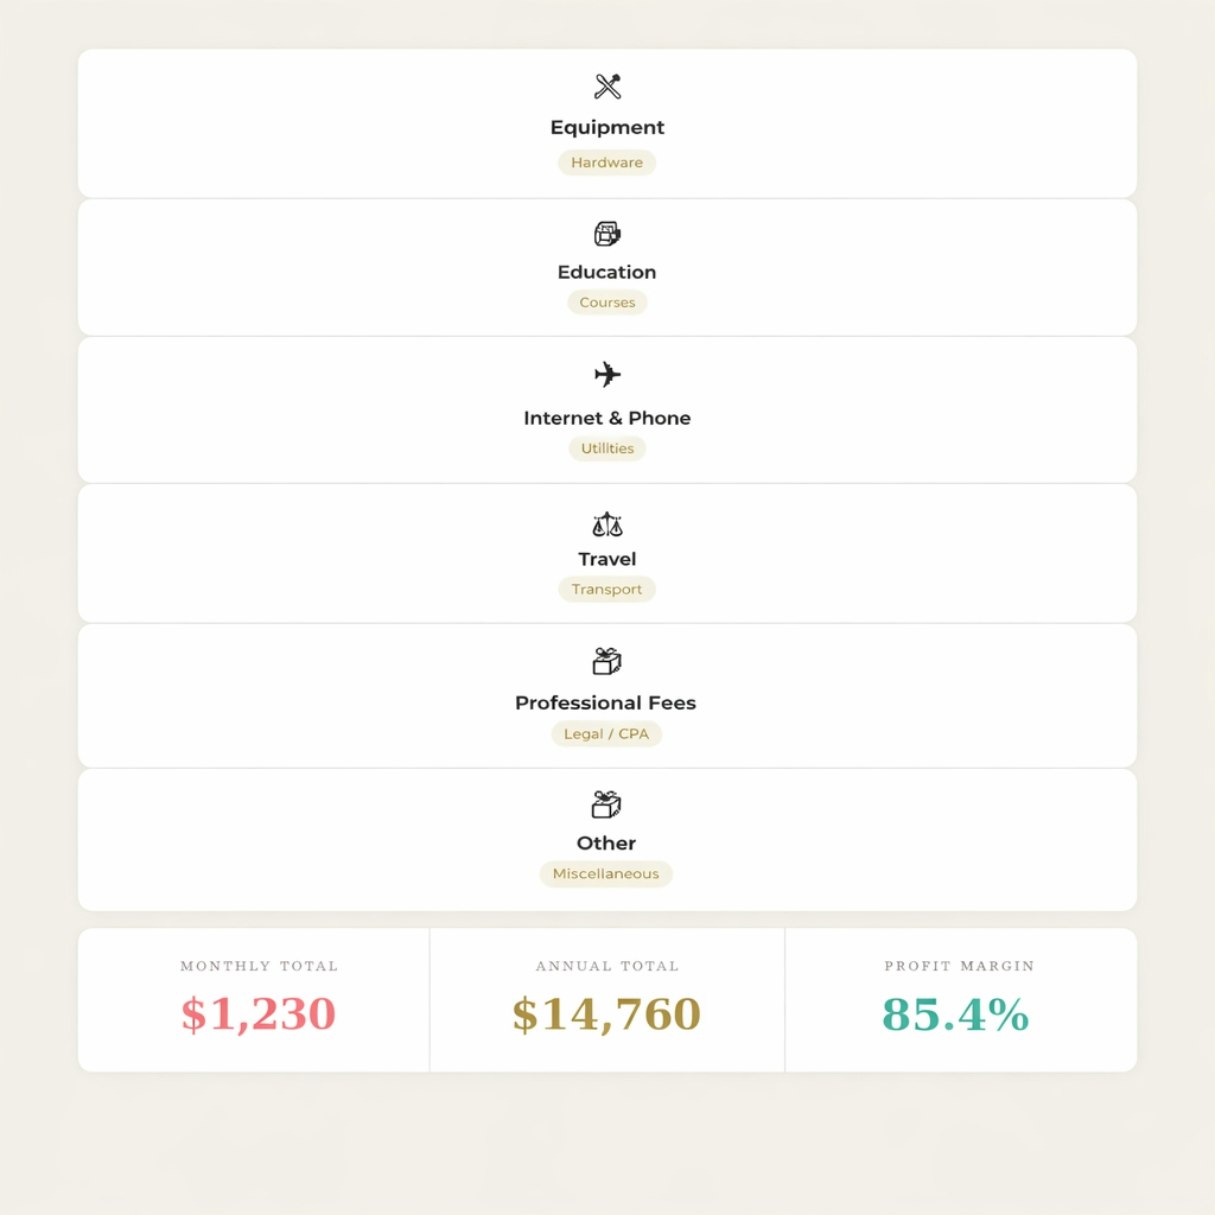This screenshot has width=1215, height=1215.
Task: Click the gift box icon above Professional Fees
Action: point(607,661)
